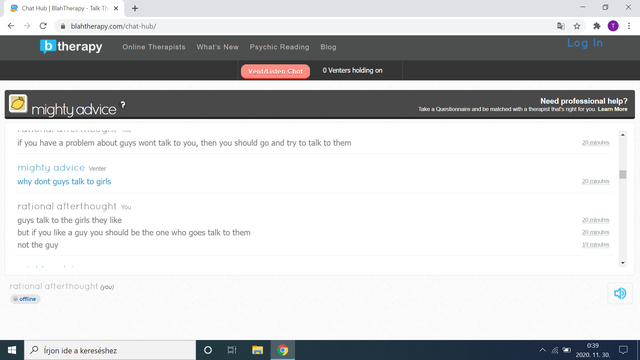Open Chrome's three-dot menu

(x=629, y=26)
